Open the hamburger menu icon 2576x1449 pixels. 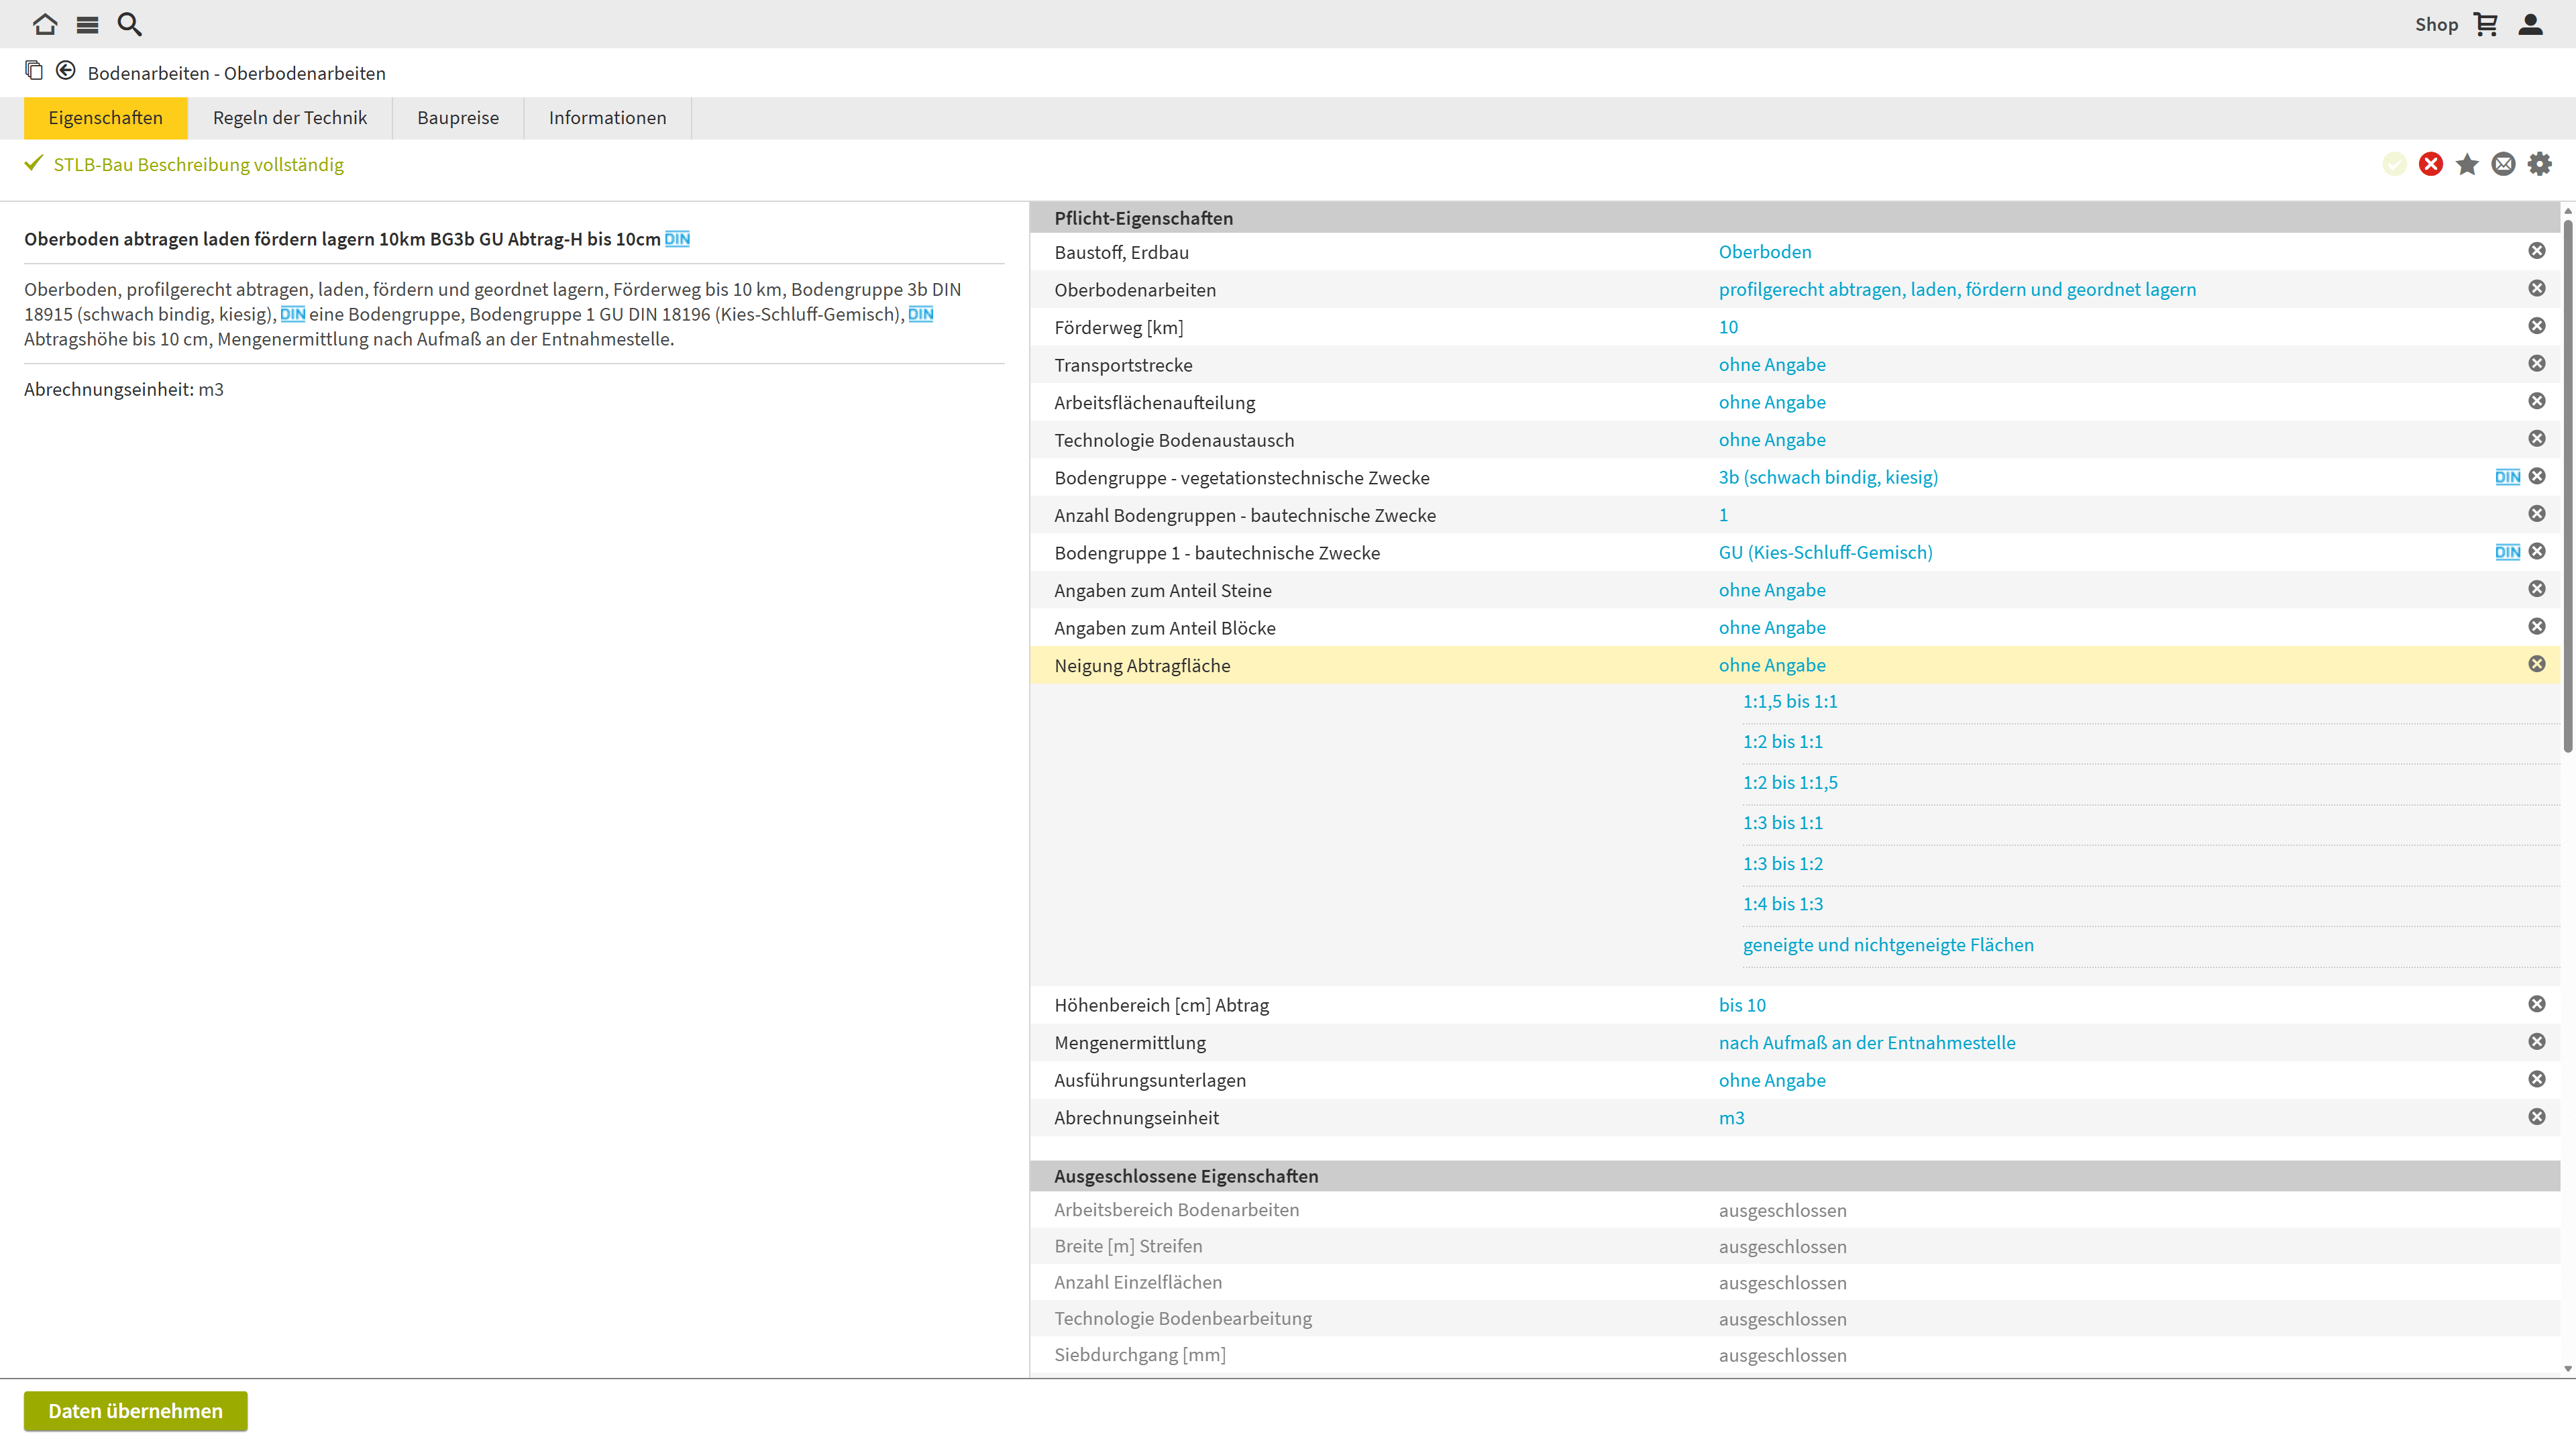pyautogui.click(x=87, y=24)
